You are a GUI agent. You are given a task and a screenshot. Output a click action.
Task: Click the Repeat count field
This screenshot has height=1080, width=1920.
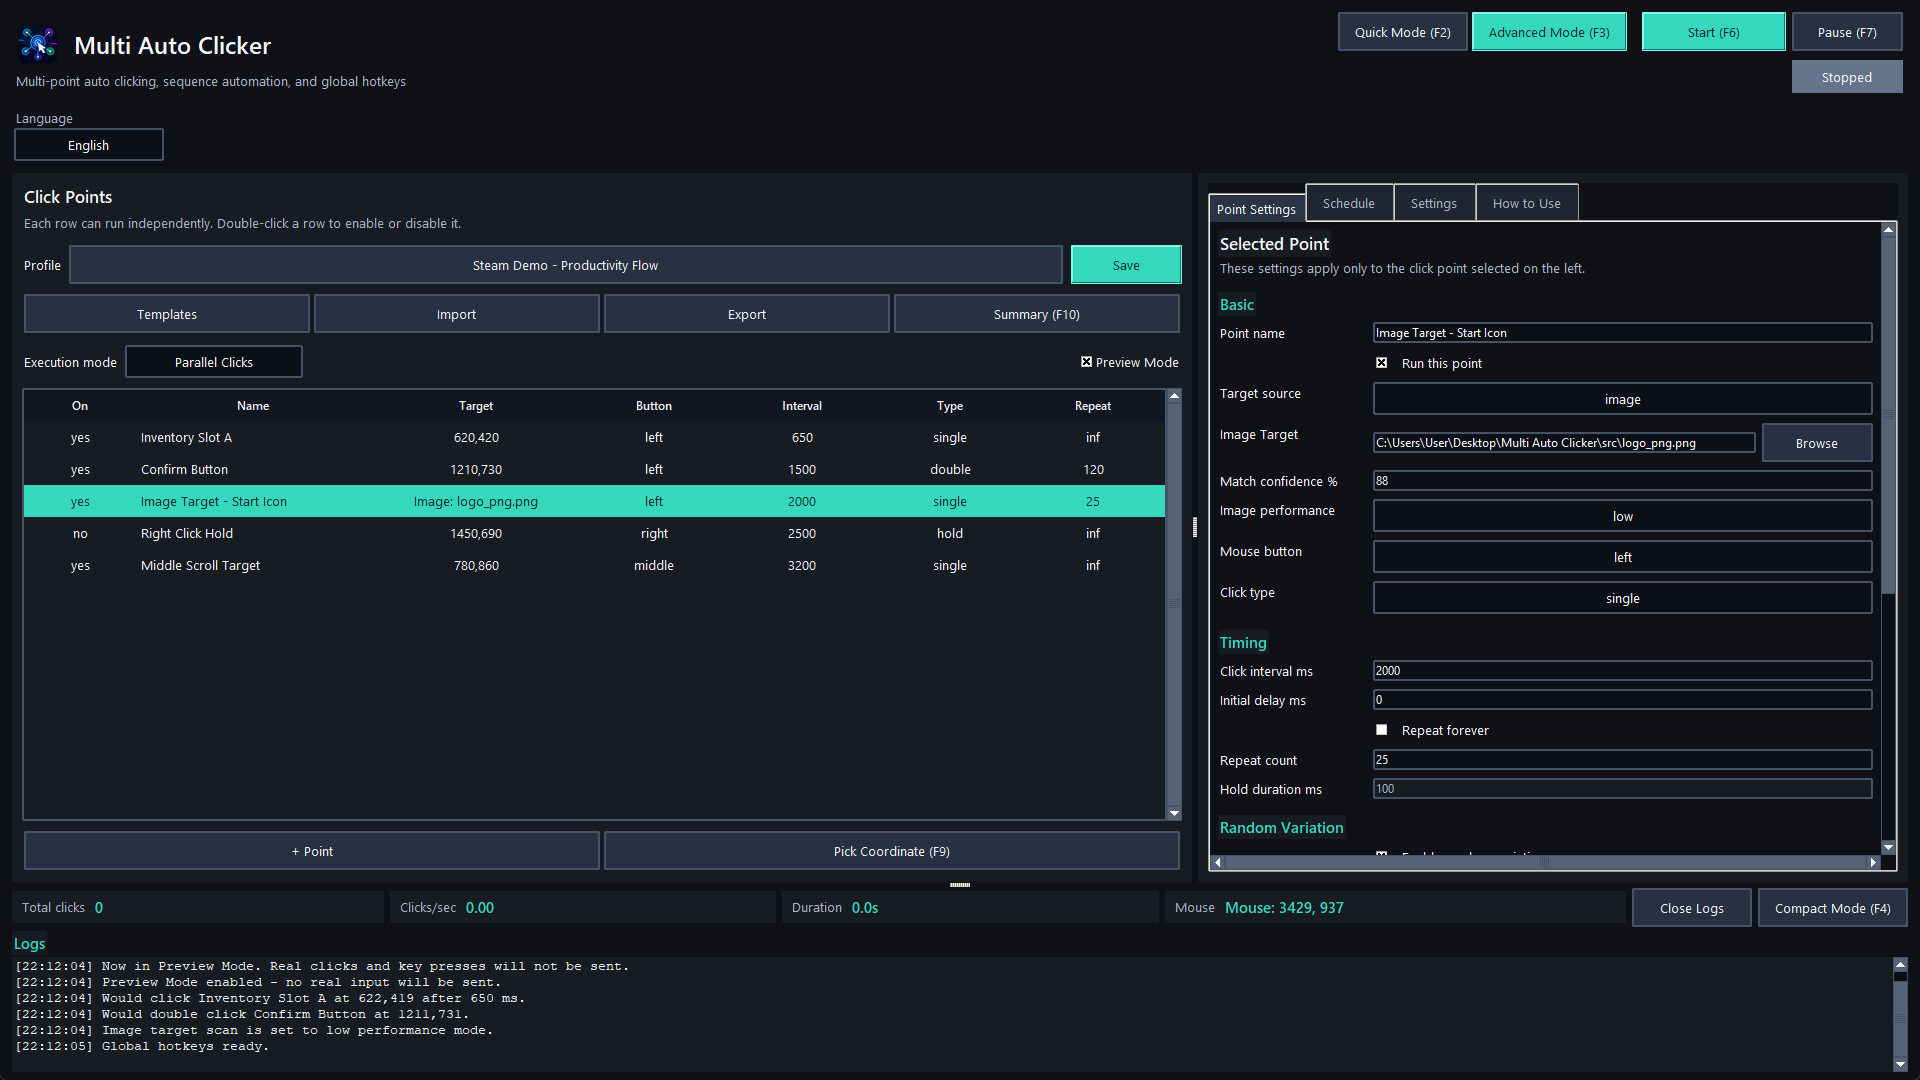click(x=1622, y=760)
